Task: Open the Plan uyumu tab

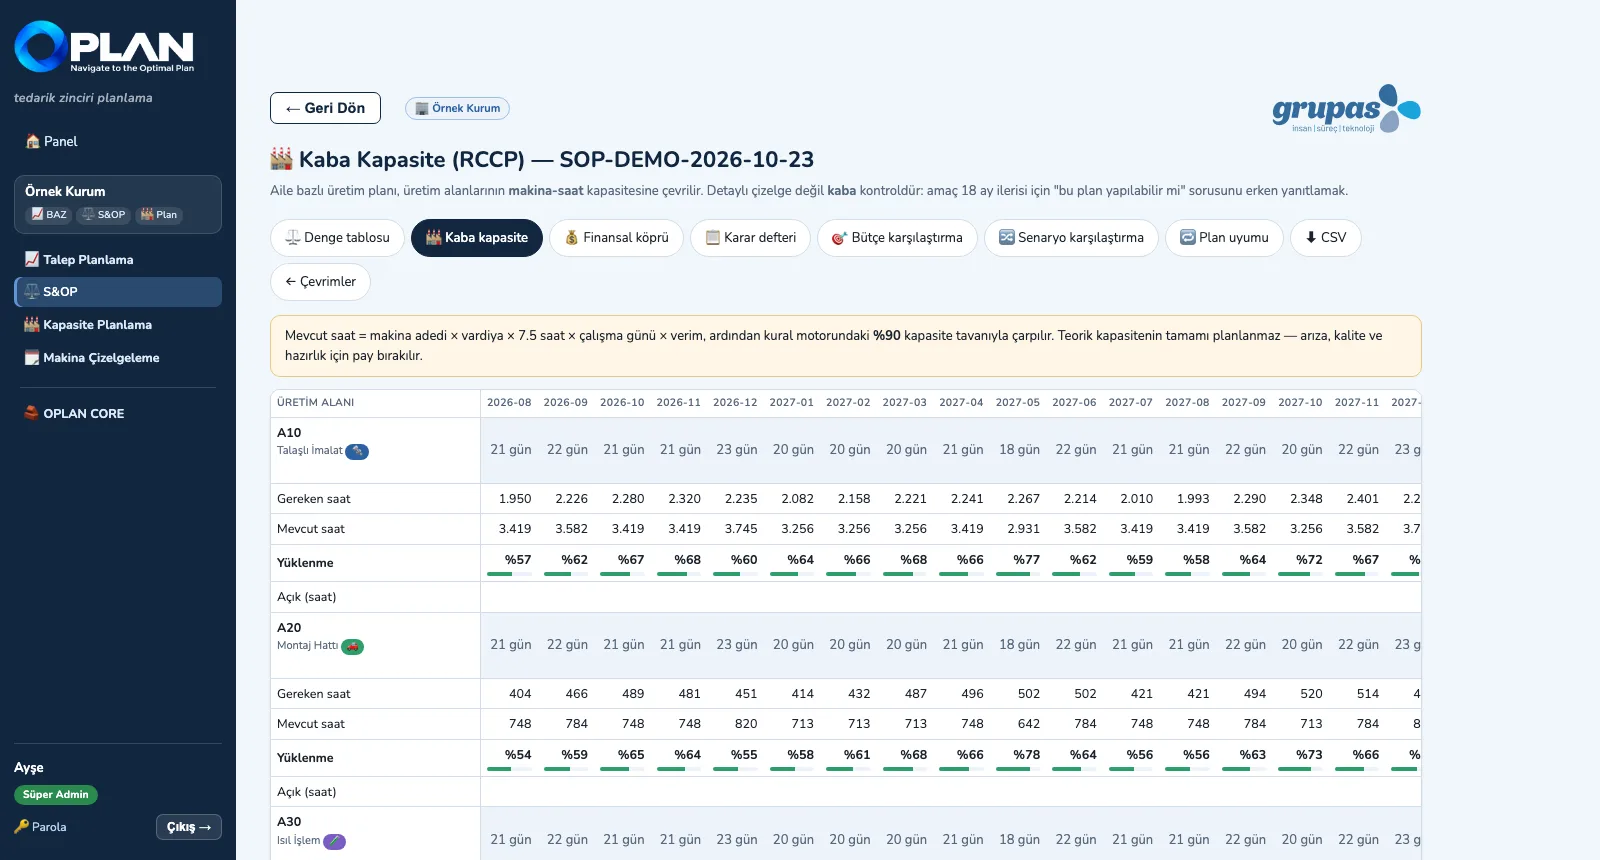Action: [x=1224, y=238]
